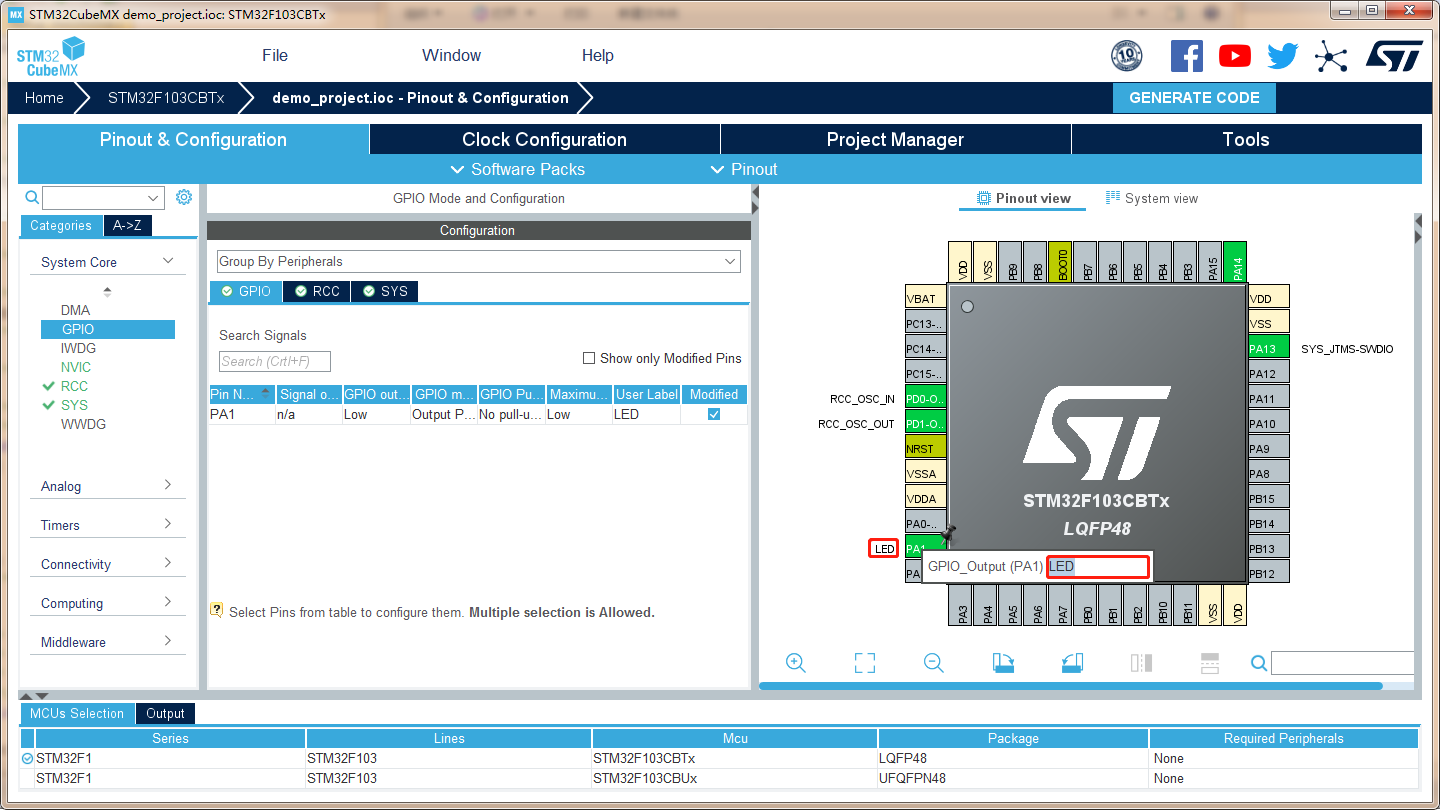
Task: Zoom out on the chip view
Action: tap(934, 663)
